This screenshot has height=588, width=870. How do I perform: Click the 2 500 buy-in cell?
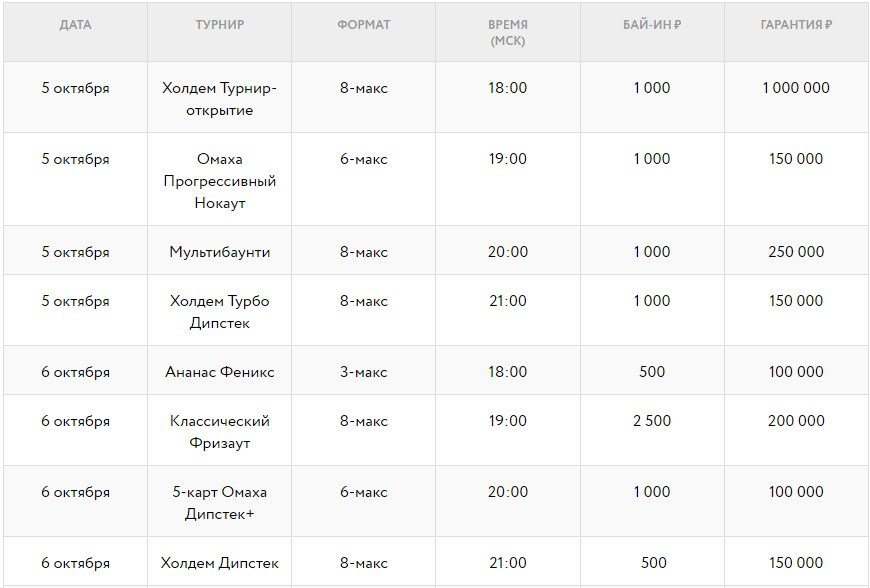tap(651, 421)
